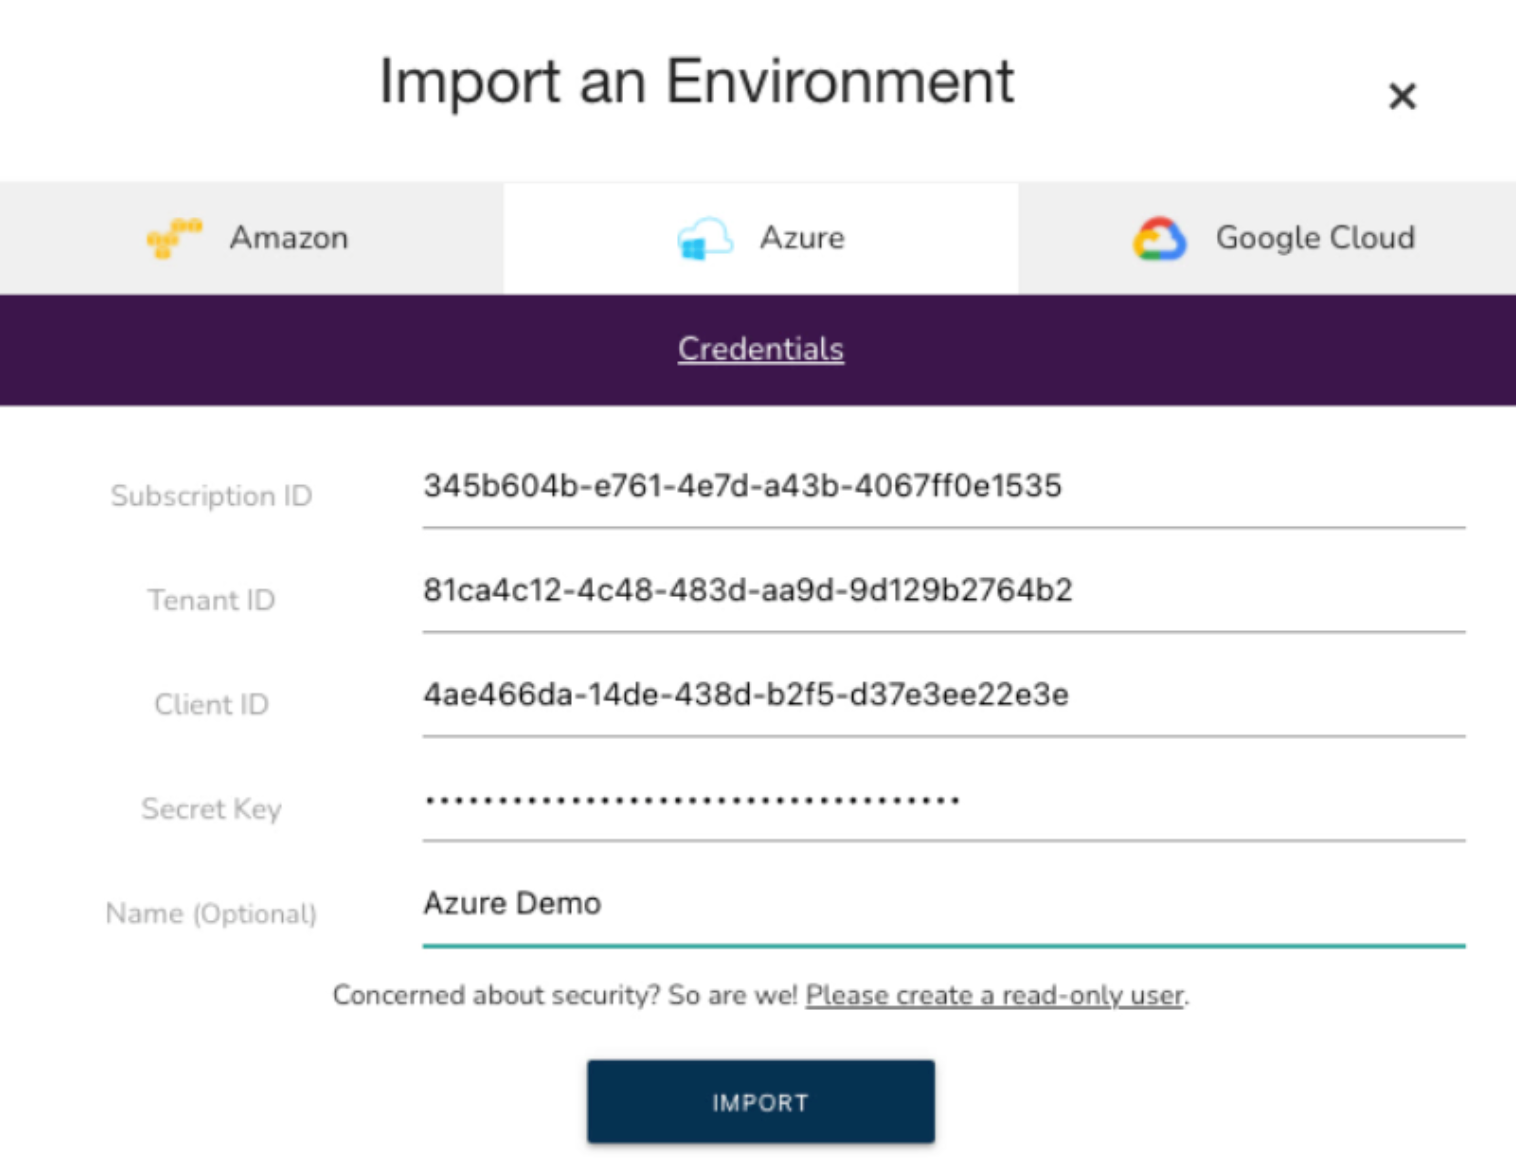Viewport: 1516px width, 1170px height.
Task: Click the Google Cloud logo icon
Action: (x=1159, y=237)
